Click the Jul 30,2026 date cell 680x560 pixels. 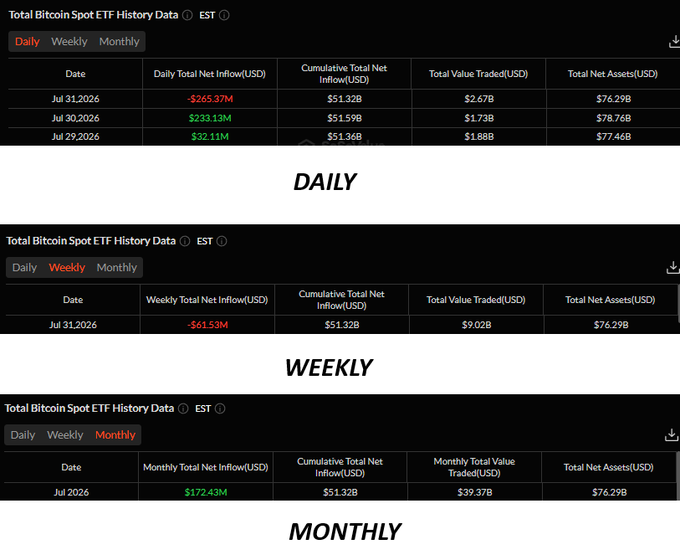click(75, 118)
